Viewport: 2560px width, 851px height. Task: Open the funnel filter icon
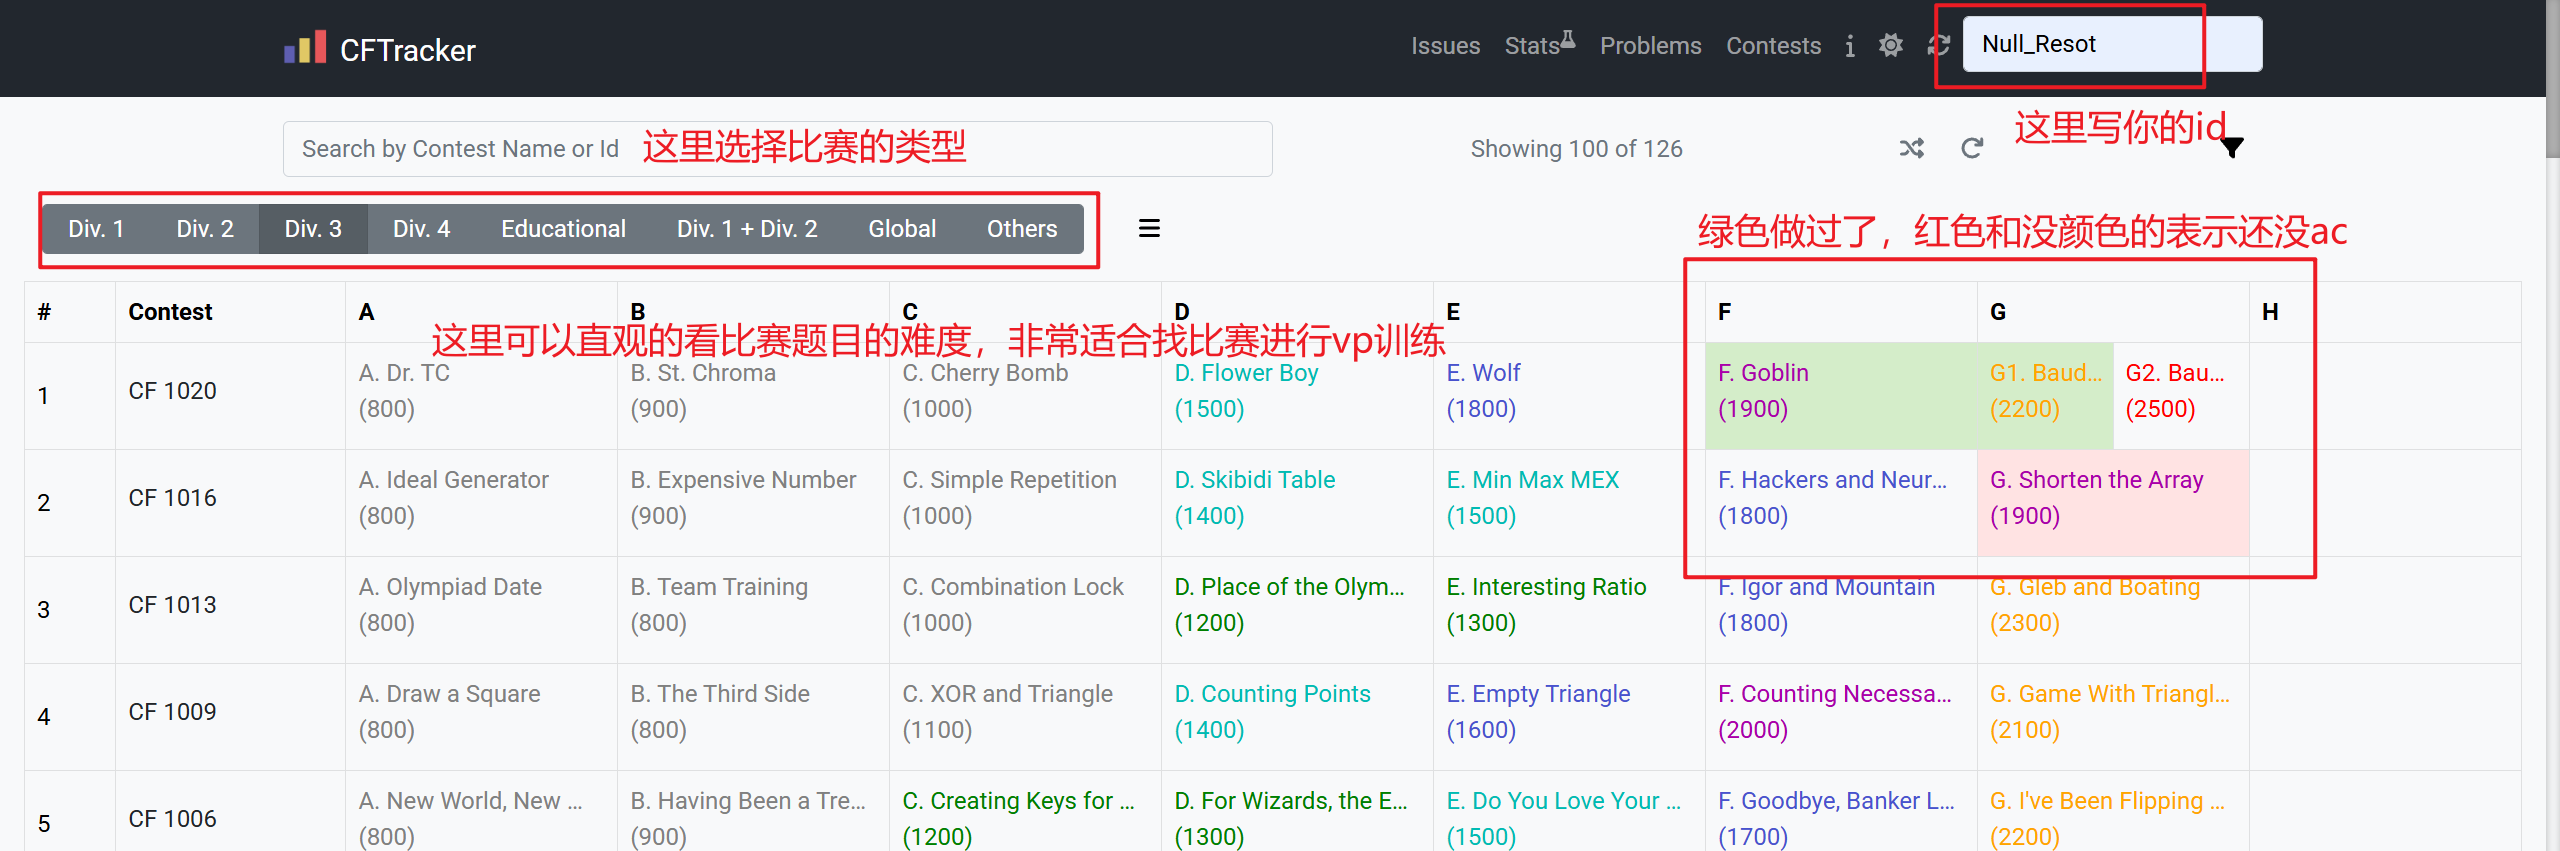coord(2232,149)
